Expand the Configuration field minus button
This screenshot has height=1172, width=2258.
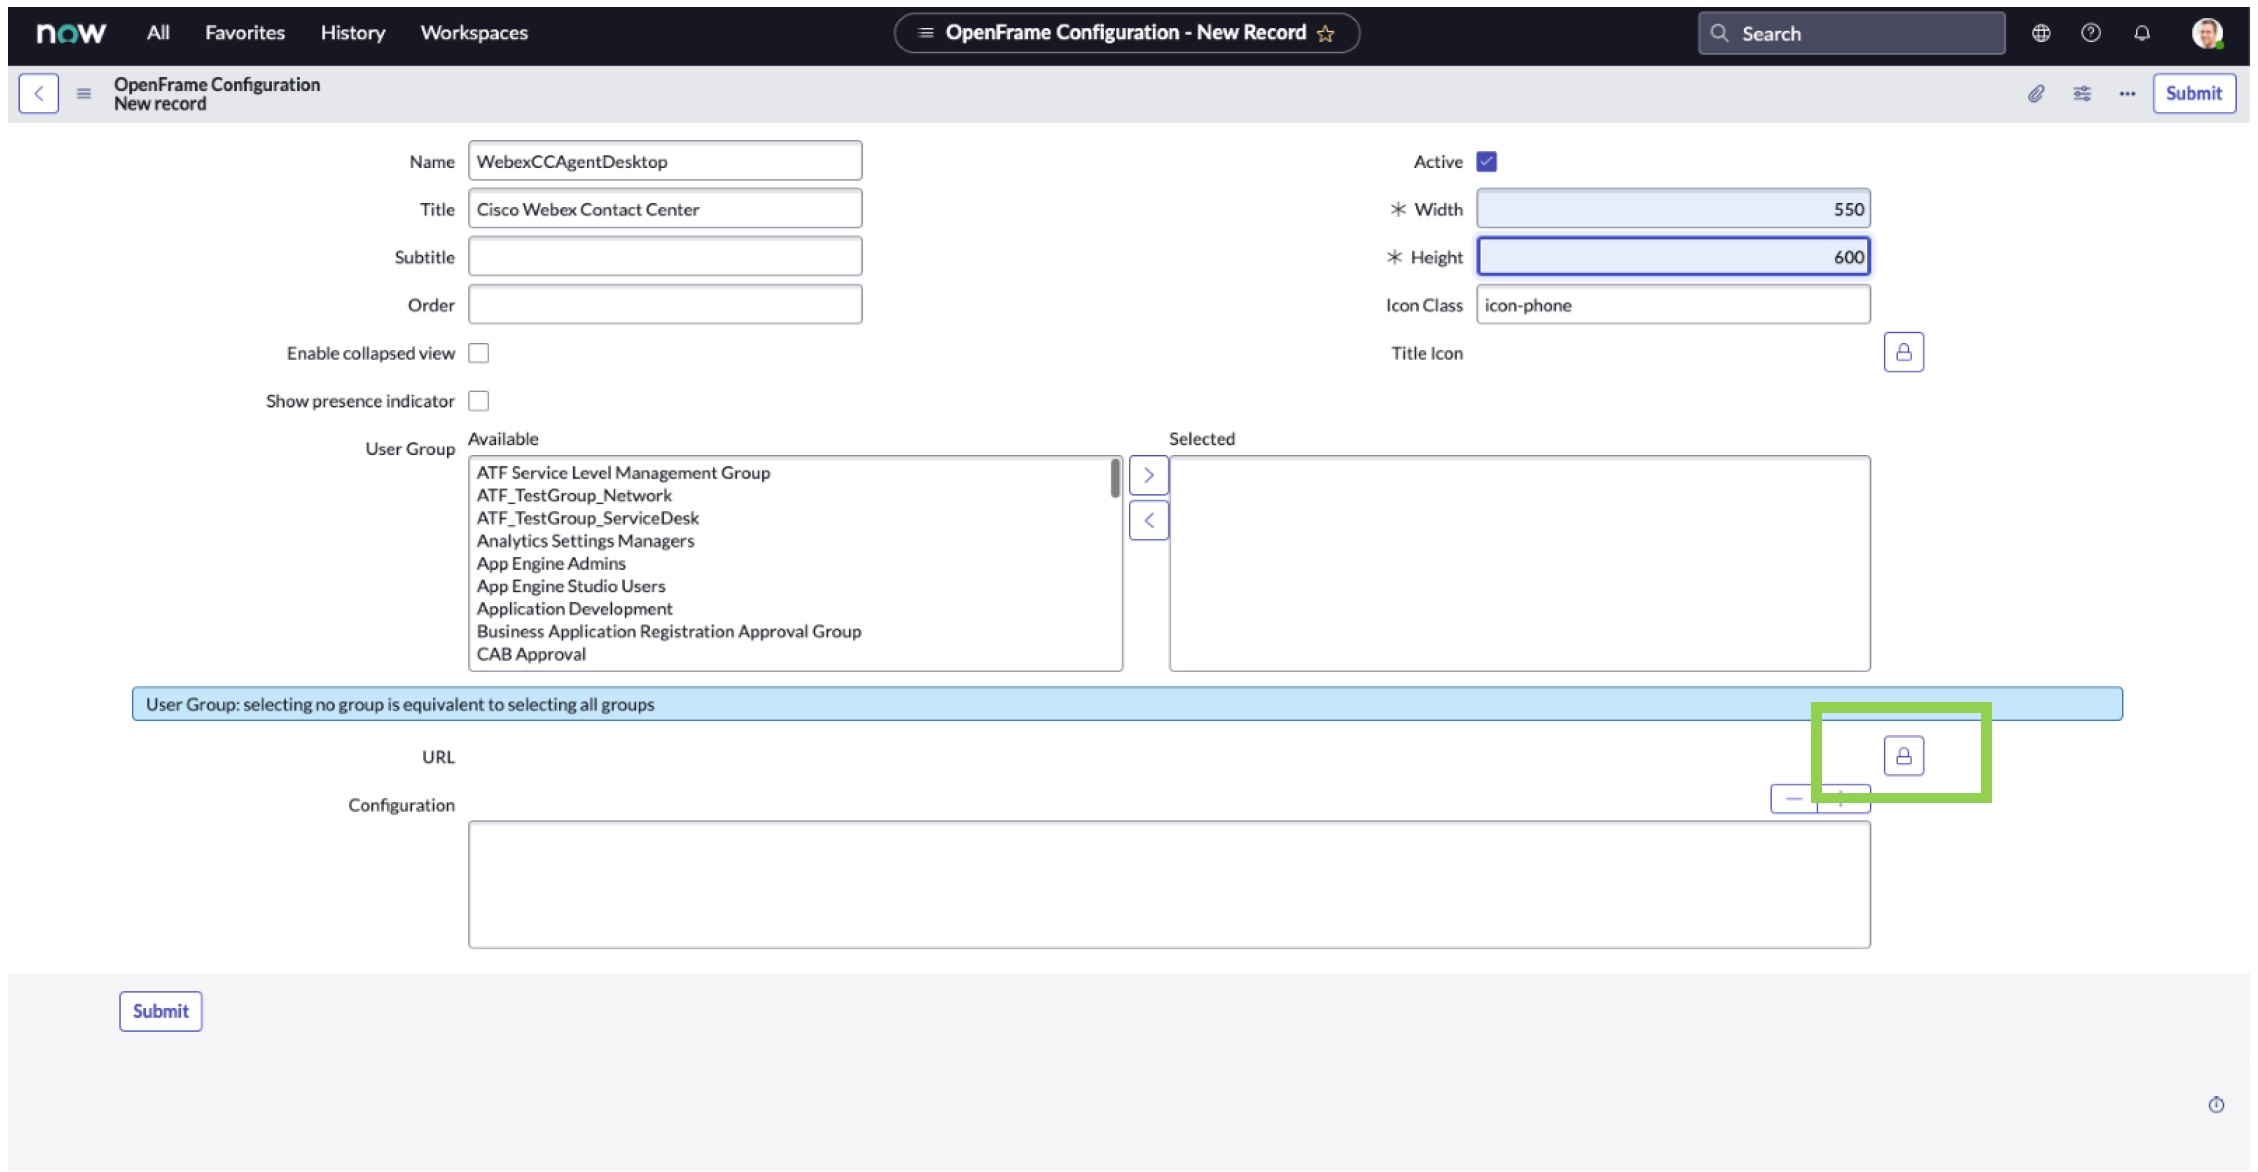[1794, 799]
